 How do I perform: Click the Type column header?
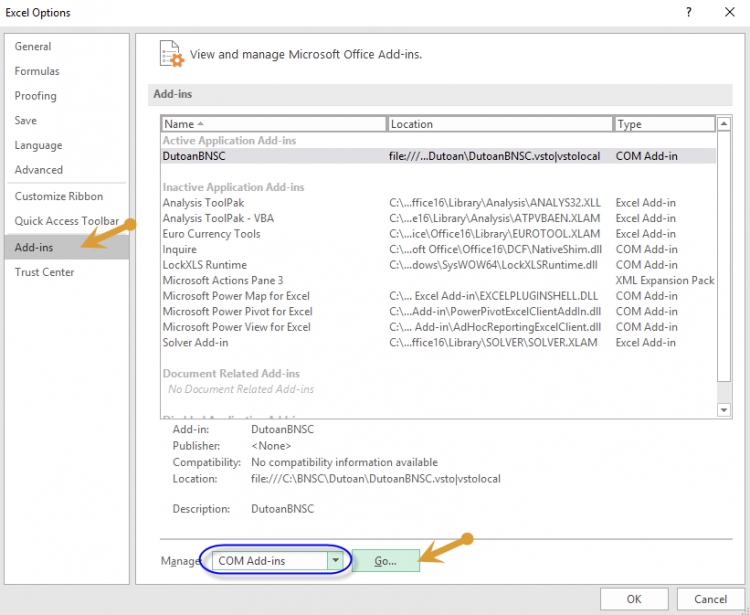(663, 124)
